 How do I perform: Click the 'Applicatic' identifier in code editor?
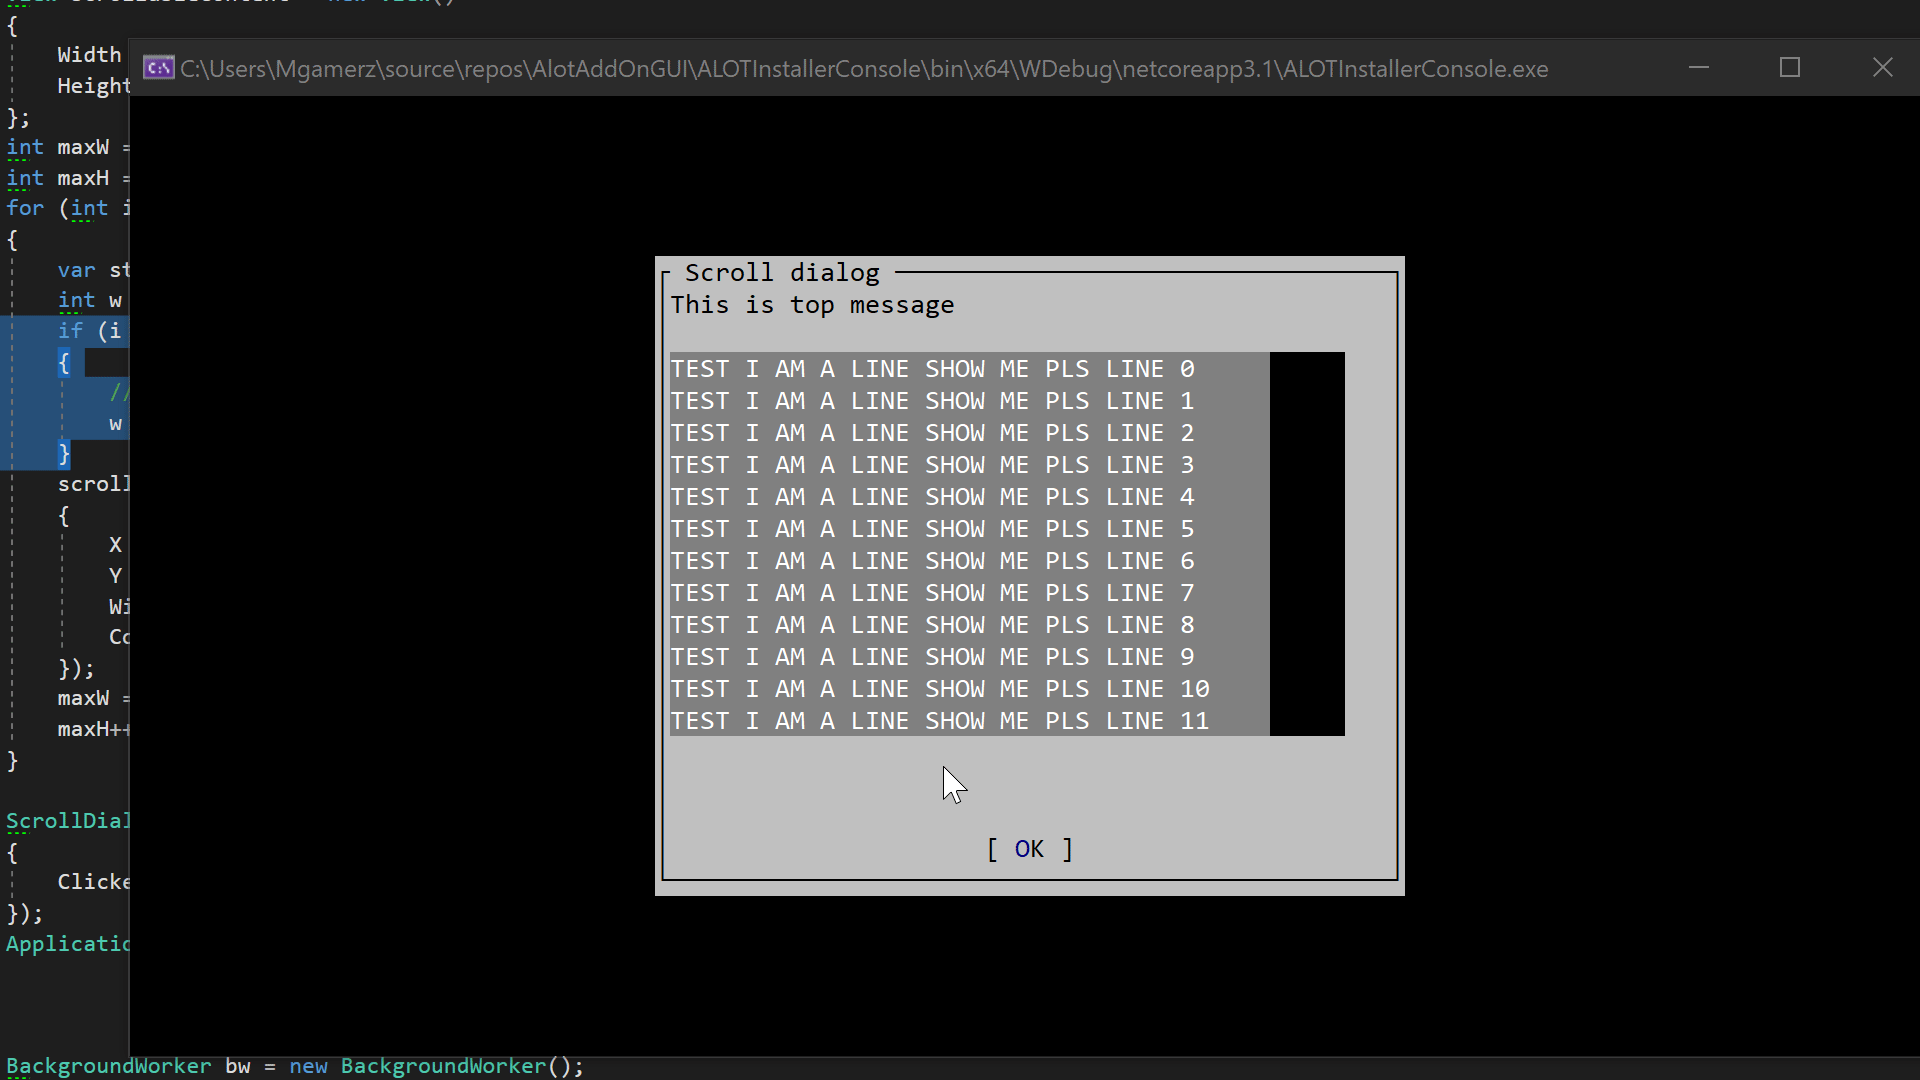click(x=68, y=944)
